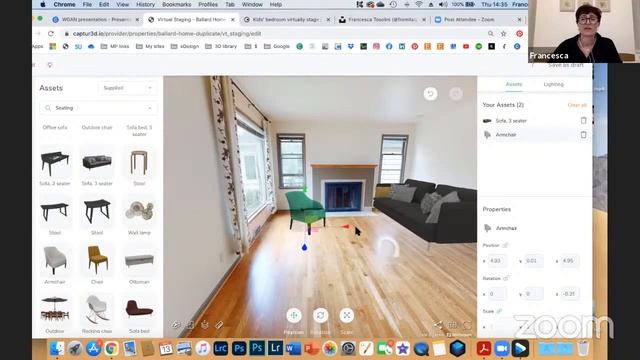Open the Supplied assets source dropdown
The height and width of the screenshot is (360, 640).
point(127,88)
